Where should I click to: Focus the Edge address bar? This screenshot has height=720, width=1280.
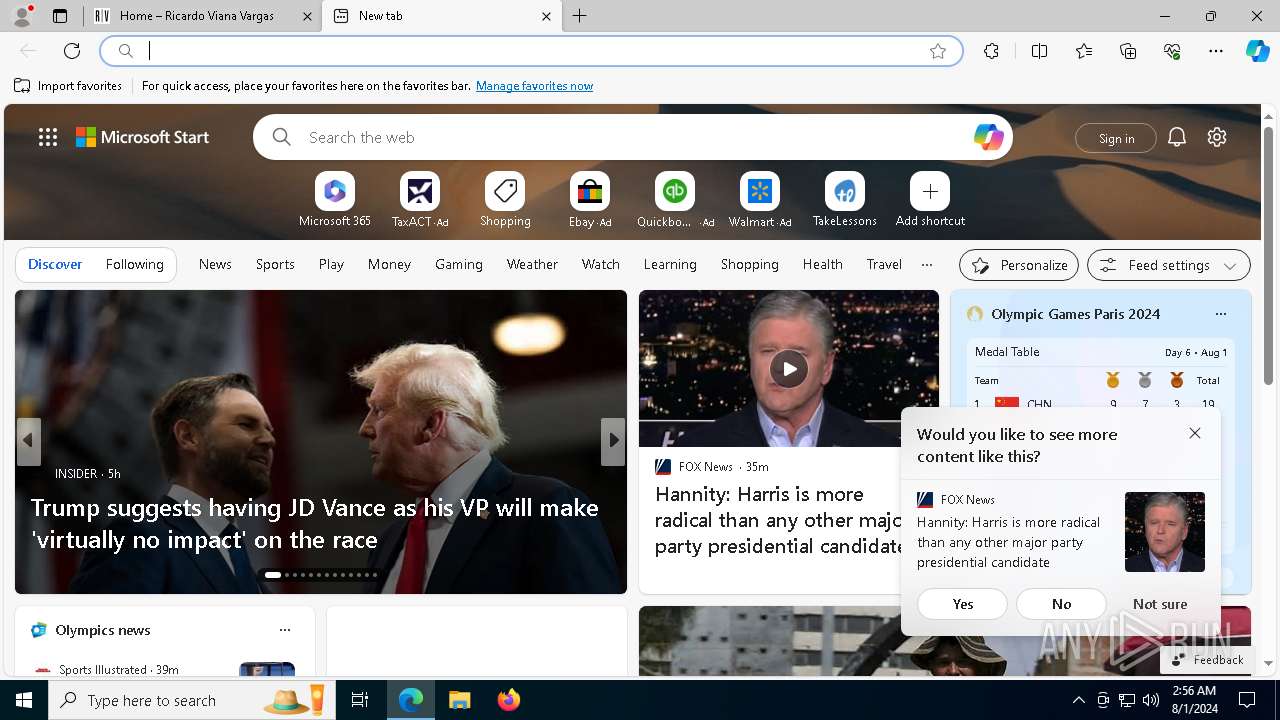point(530,51)
